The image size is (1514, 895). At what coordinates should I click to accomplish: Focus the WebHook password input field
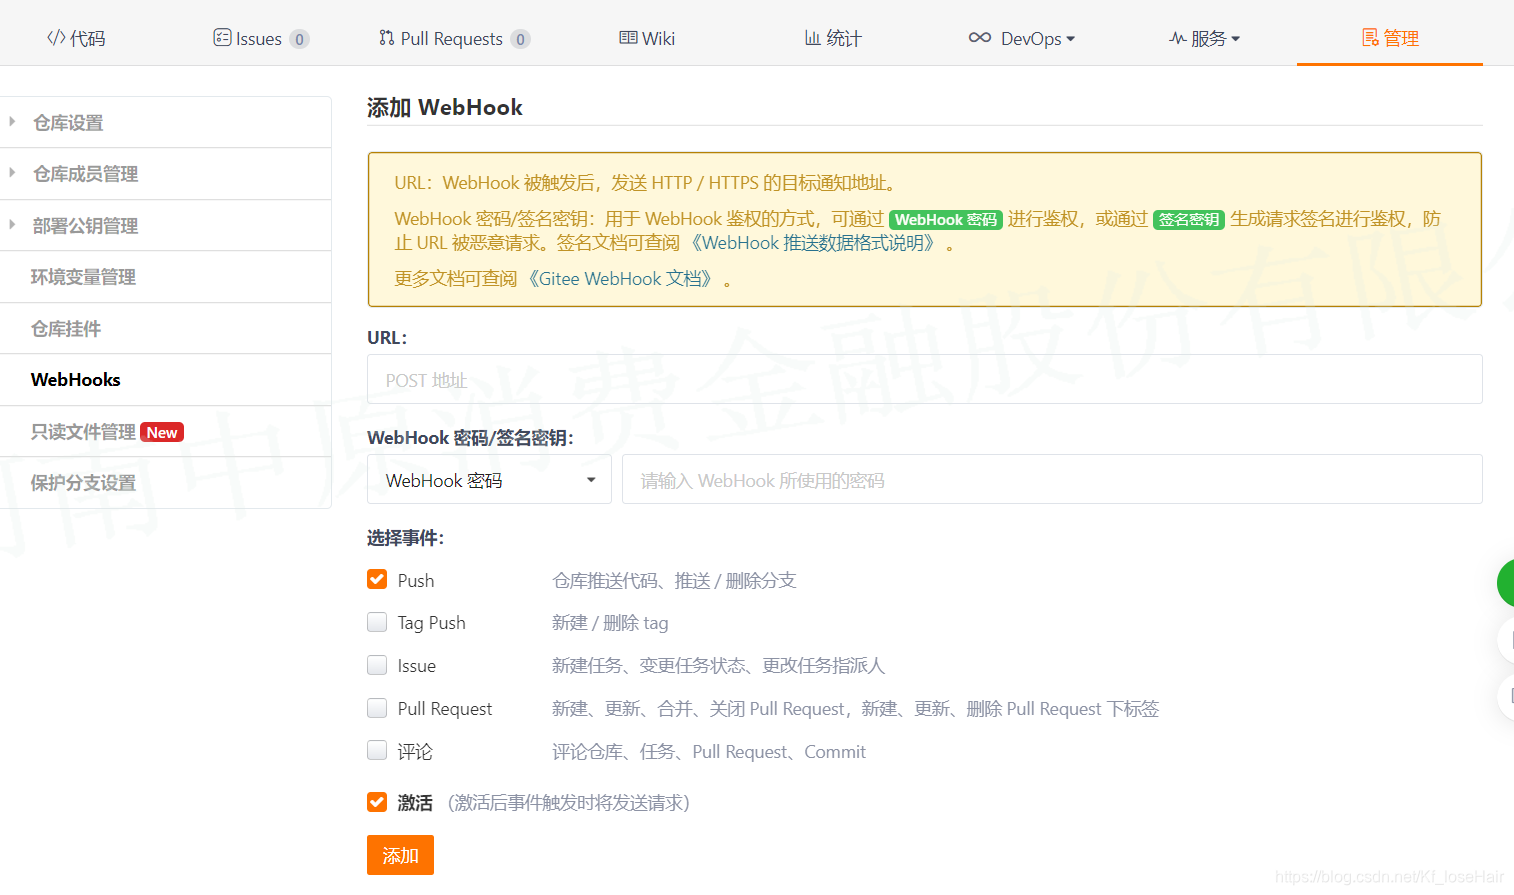(1052, 479)
